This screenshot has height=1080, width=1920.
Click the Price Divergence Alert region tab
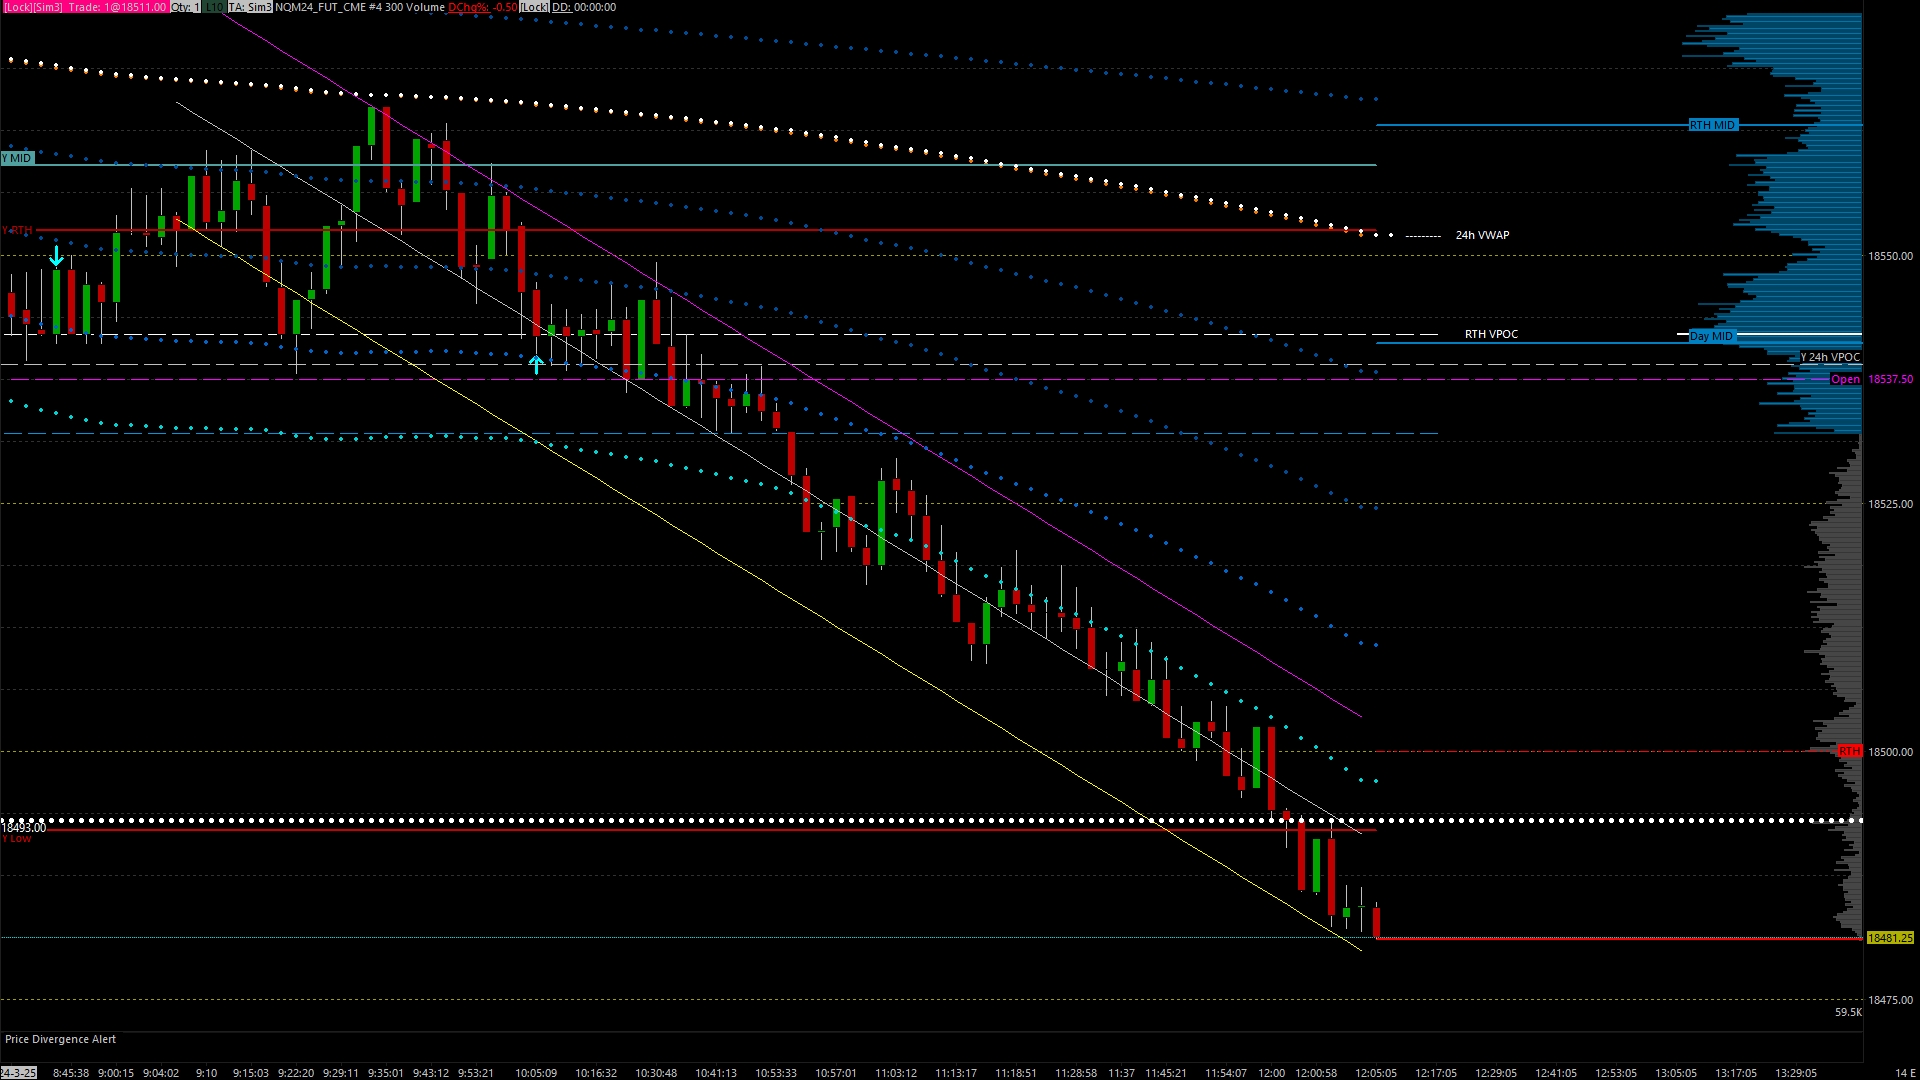point(60,1039)
